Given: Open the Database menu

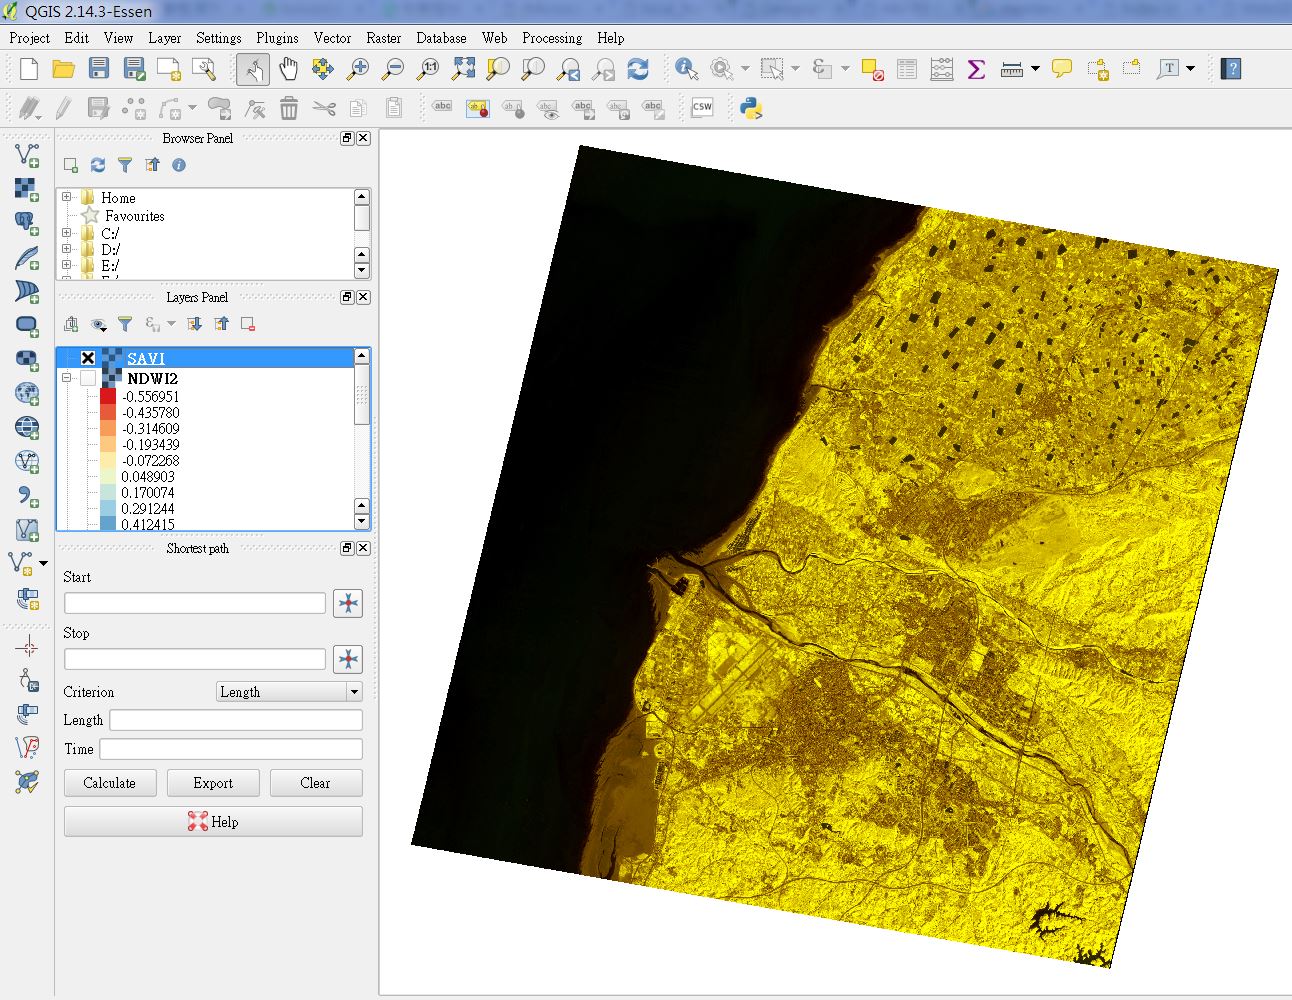Looking at the screenshot, I should [x=441, y=38].
